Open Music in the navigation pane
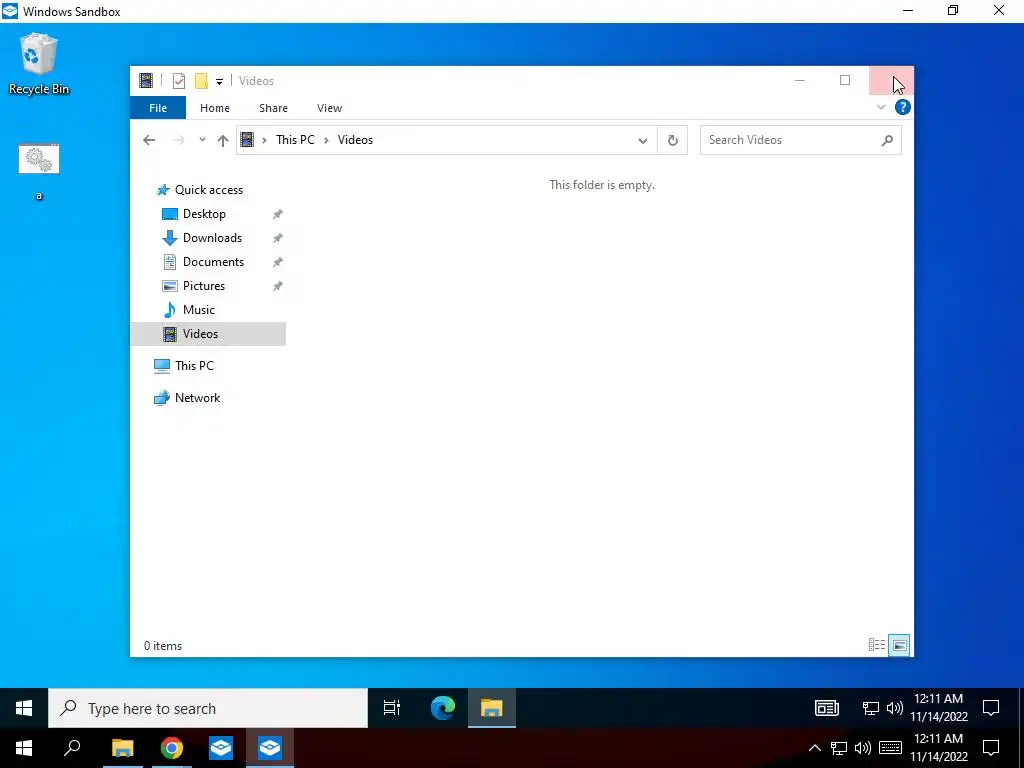This screenshot has width=1024, height=768. [199, 310]
